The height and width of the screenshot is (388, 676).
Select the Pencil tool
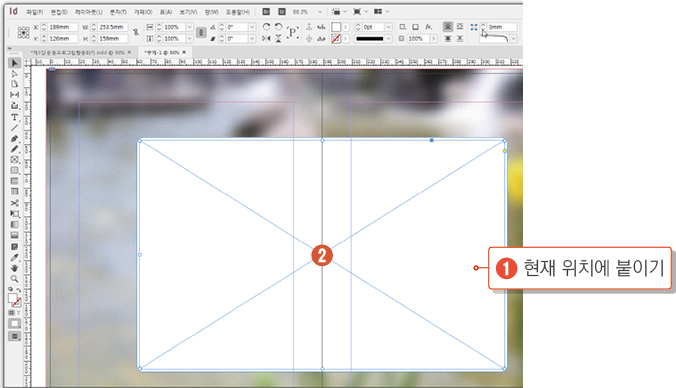(x=14, y=149)
